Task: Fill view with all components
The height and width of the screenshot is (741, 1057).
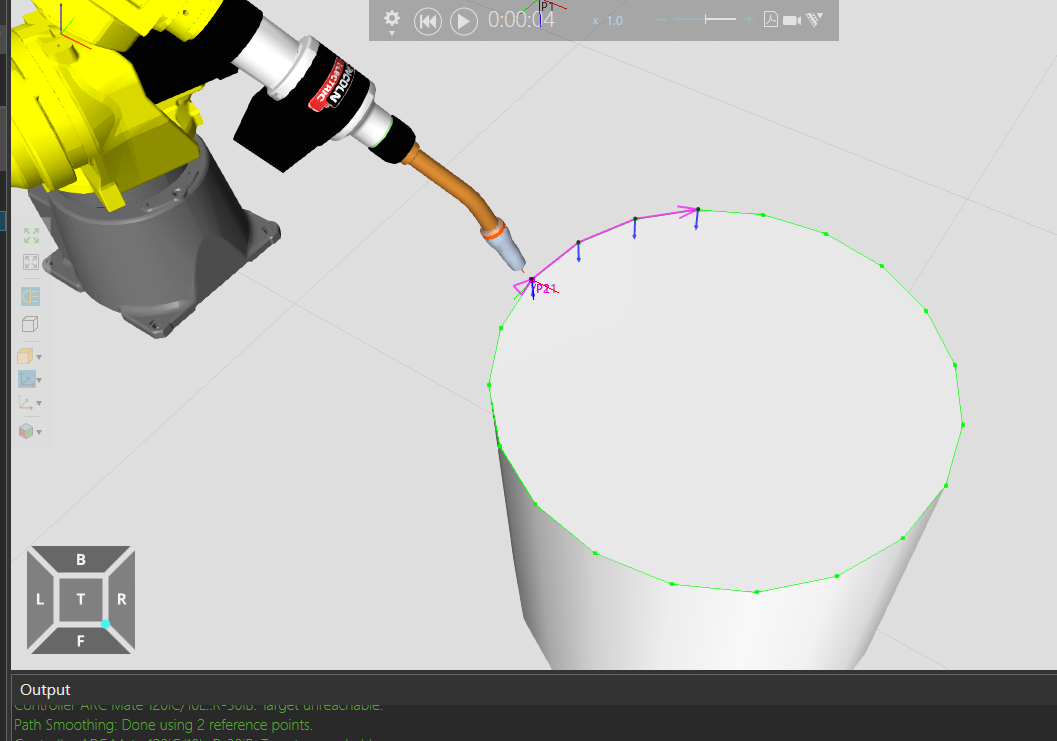Action: tap(31, 235)
